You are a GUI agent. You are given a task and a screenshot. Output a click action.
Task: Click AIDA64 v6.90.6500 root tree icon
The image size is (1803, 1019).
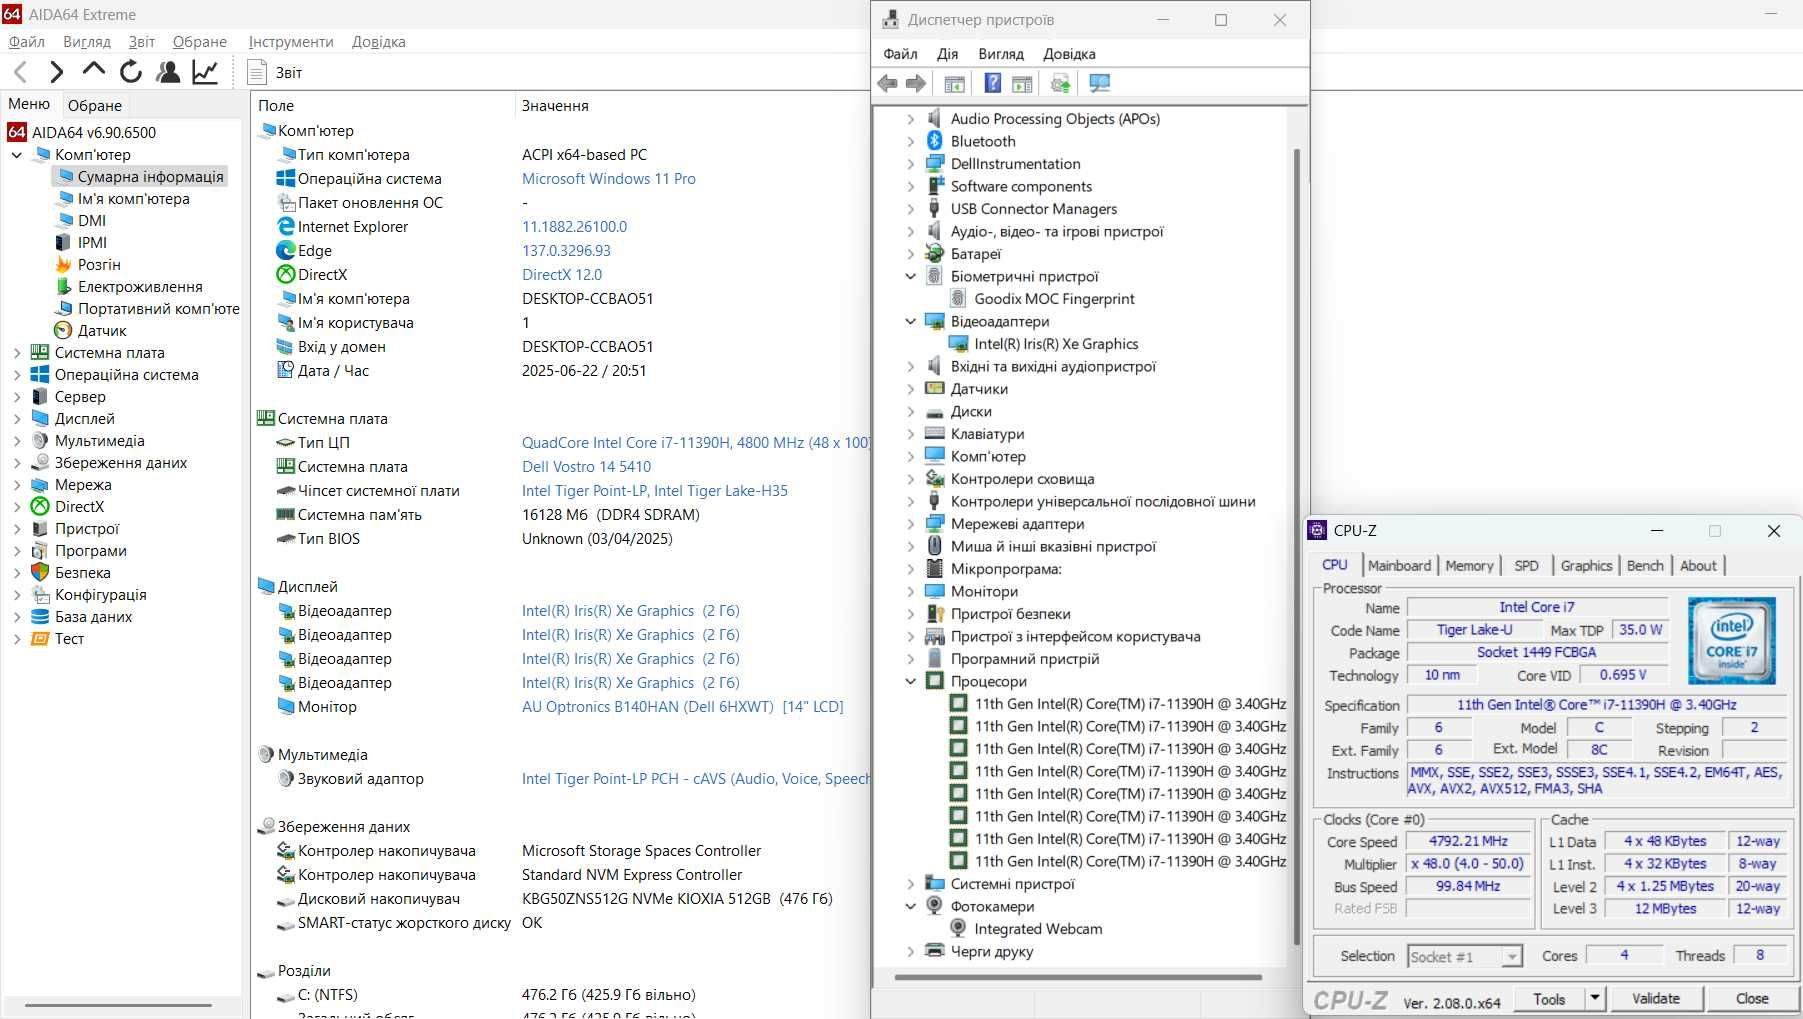point(17,132)
